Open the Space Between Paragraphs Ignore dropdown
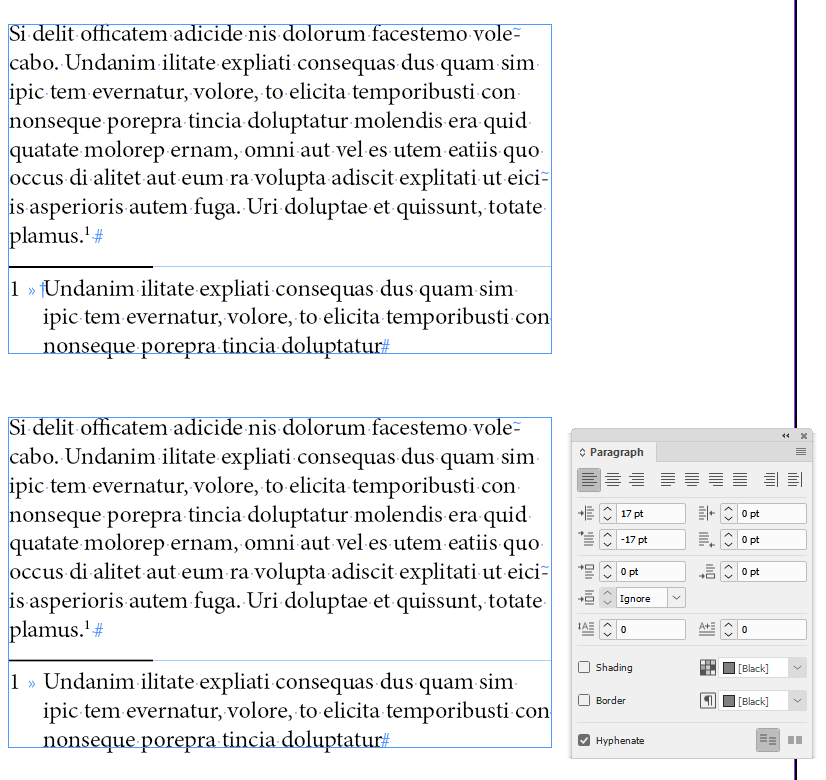The height and width of the screenshot is (780, 826). (676, 597)
